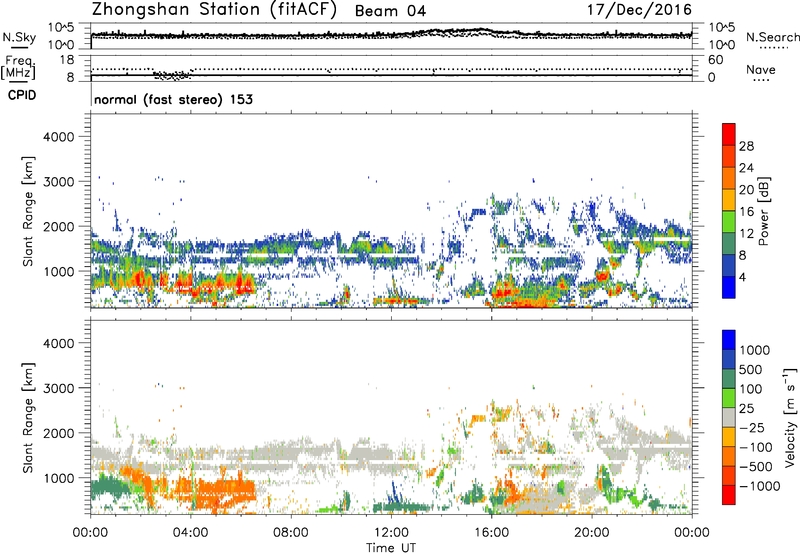Click 28 on the power colorbar

[746, 146]
